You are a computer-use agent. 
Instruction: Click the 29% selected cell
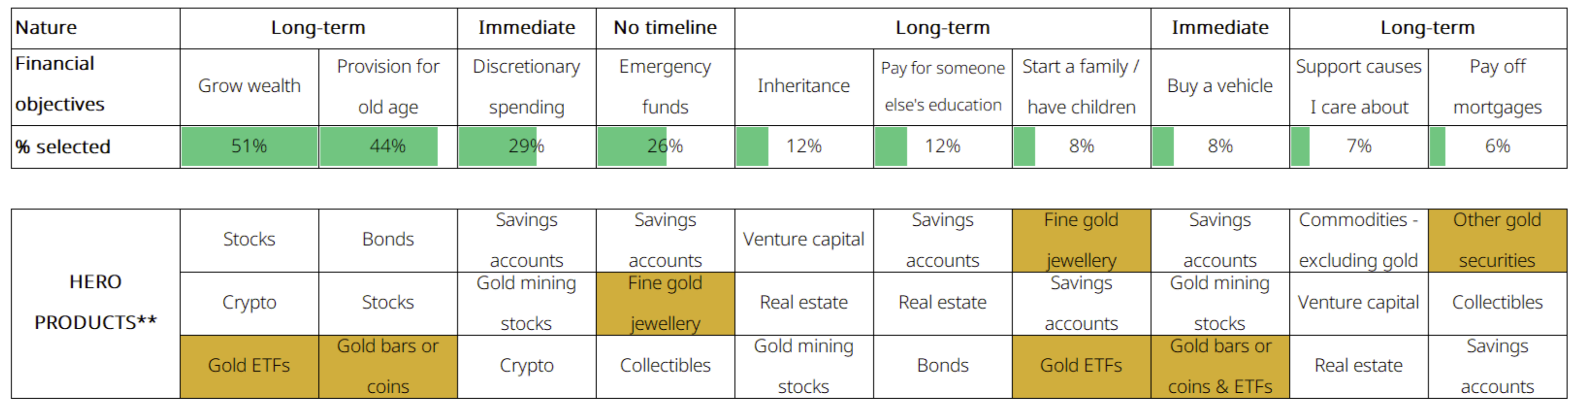[x=526, y=147]
